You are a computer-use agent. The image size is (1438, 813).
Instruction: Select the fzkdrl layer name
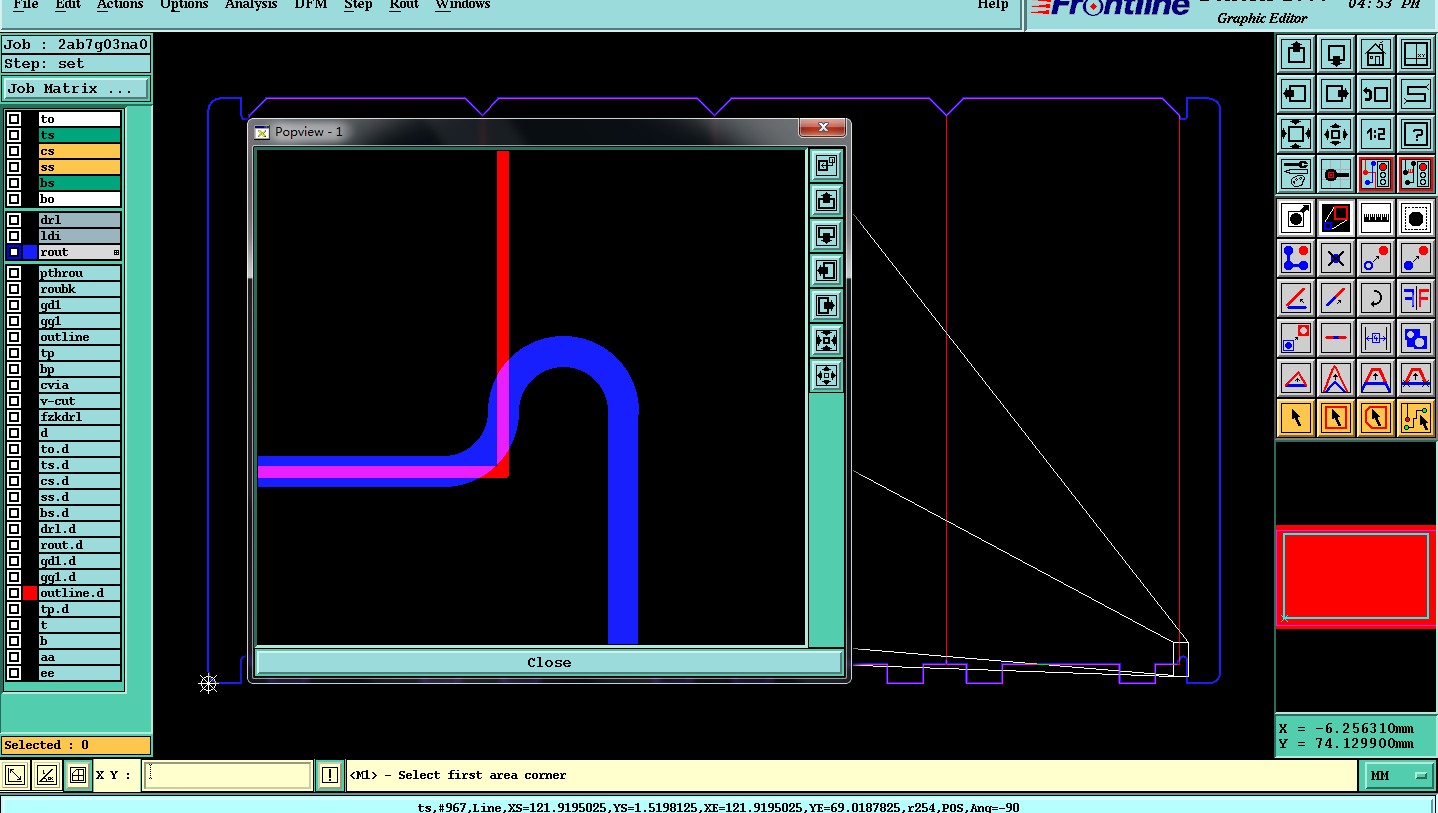tap(80, 417)
